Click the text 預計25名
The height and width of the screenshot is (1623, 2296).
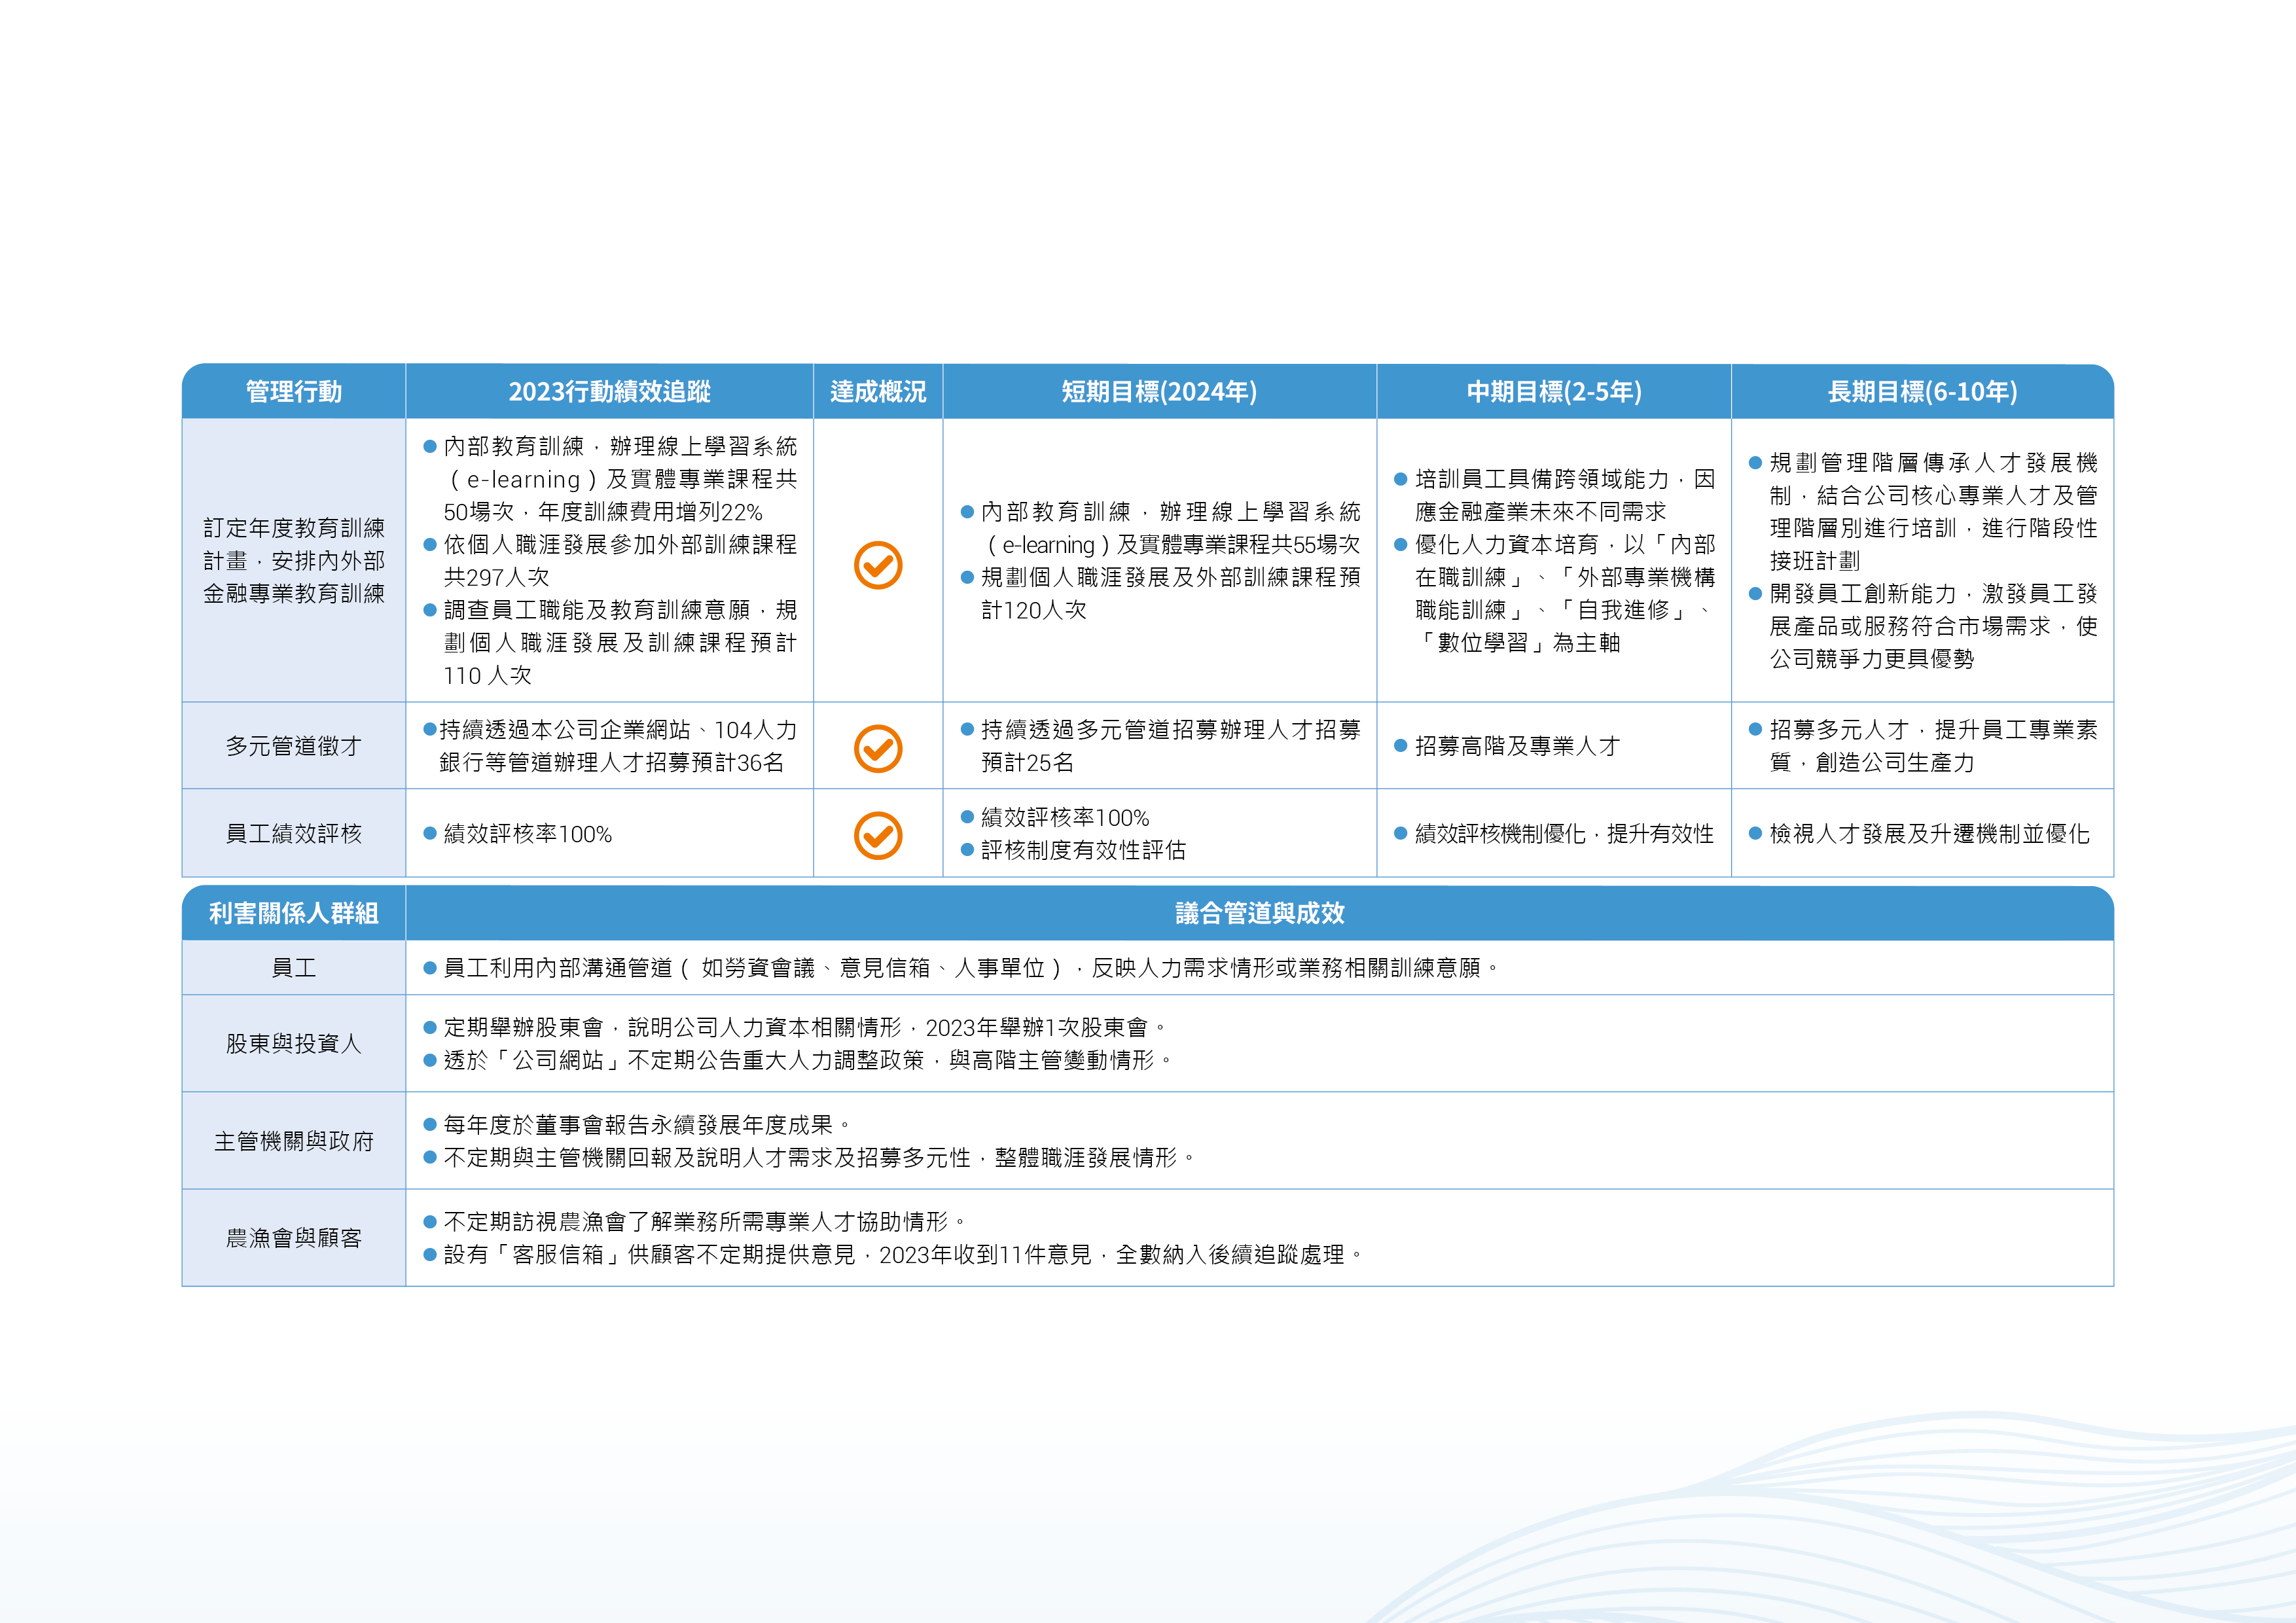[1027, 762]
